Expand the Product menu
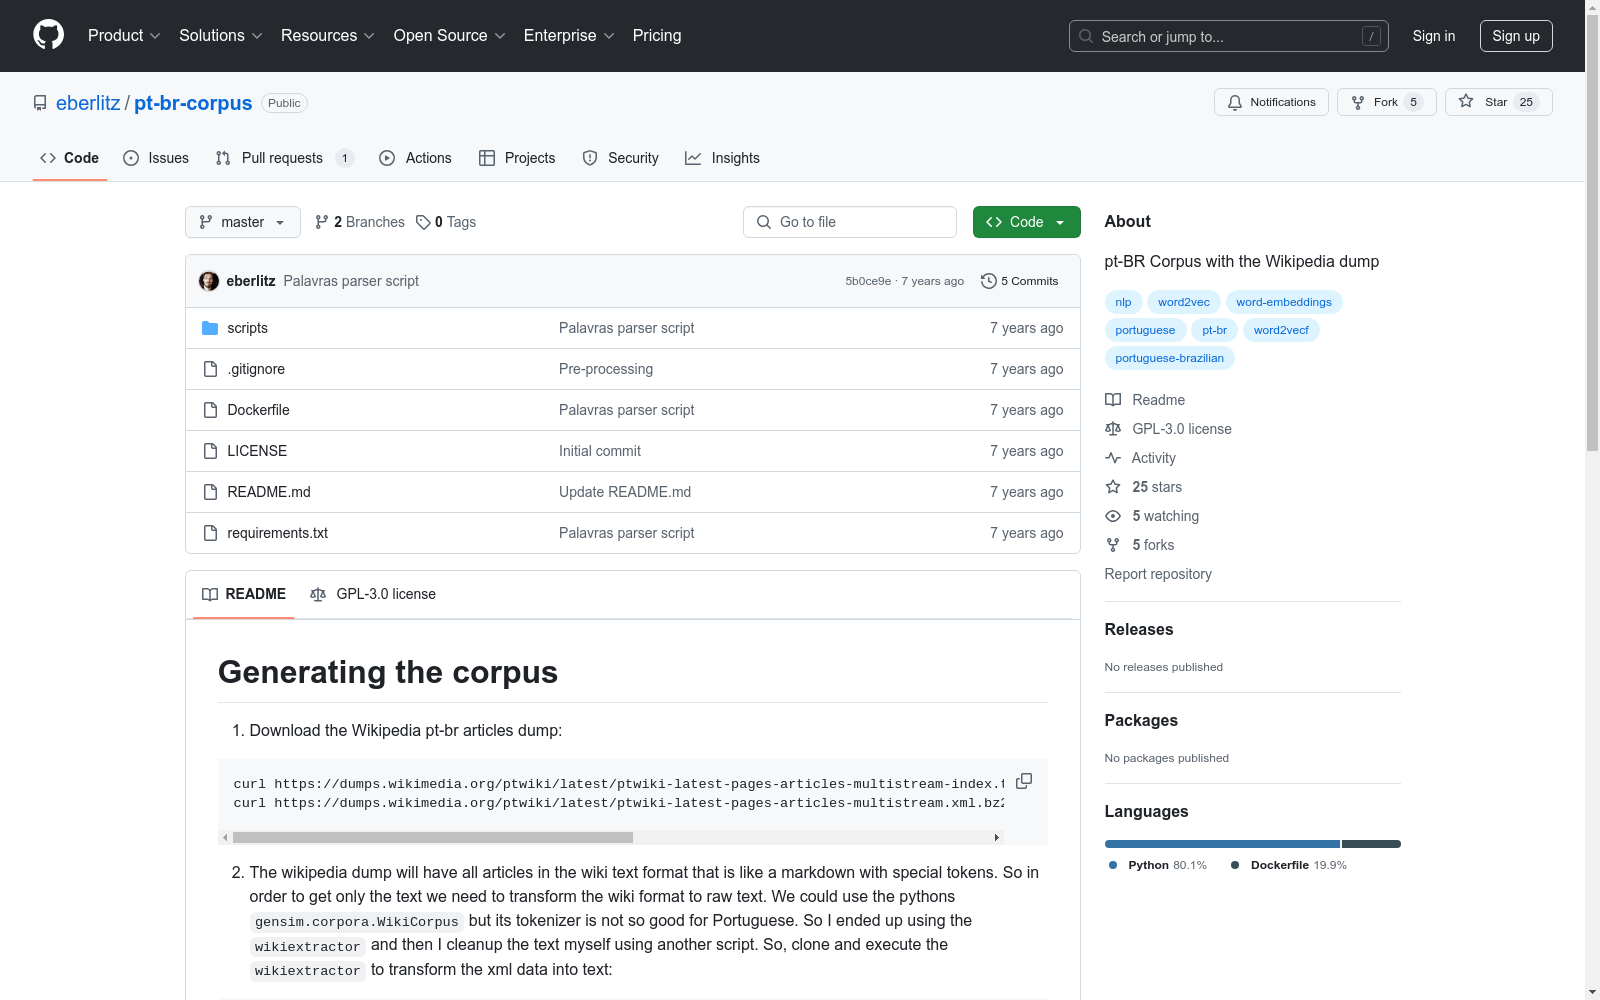Screen dimensions: 1600x1000 pyautogui.click(x=124, y=36)
